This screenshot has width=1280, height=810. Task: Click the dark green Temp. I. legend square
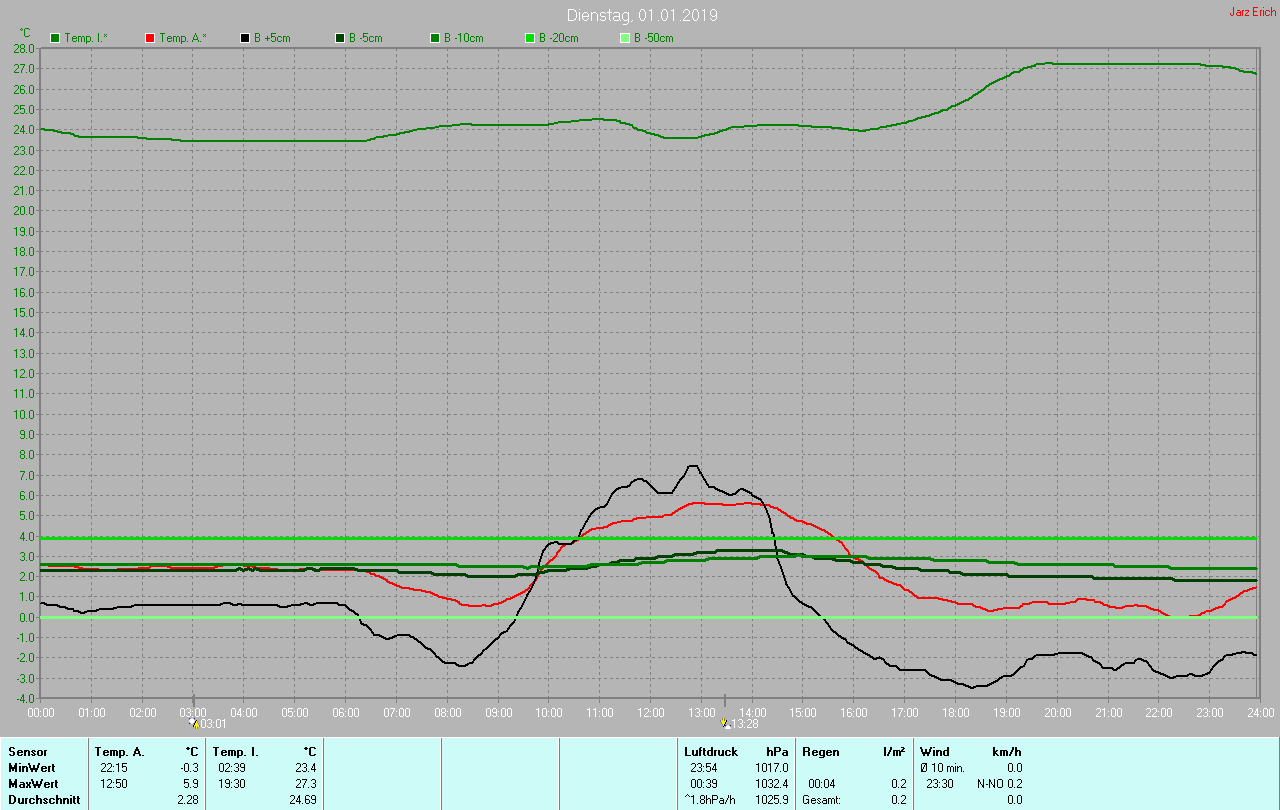(x=55, y=38)
